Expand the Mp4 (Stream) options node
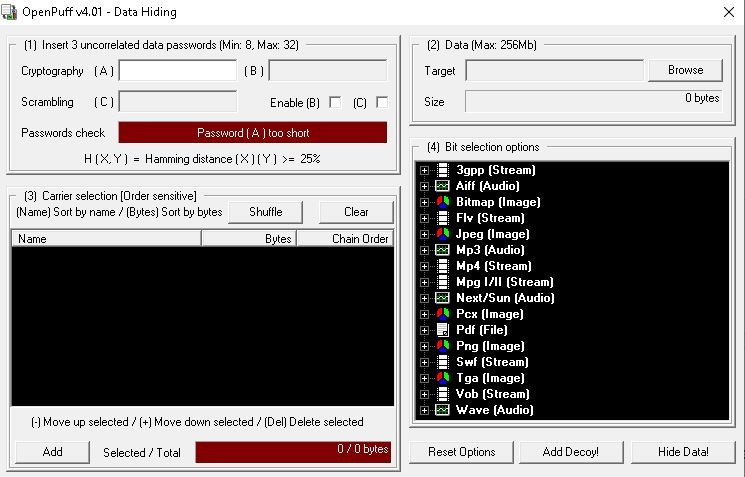This screenshot has height=477, width=745. 425,266
